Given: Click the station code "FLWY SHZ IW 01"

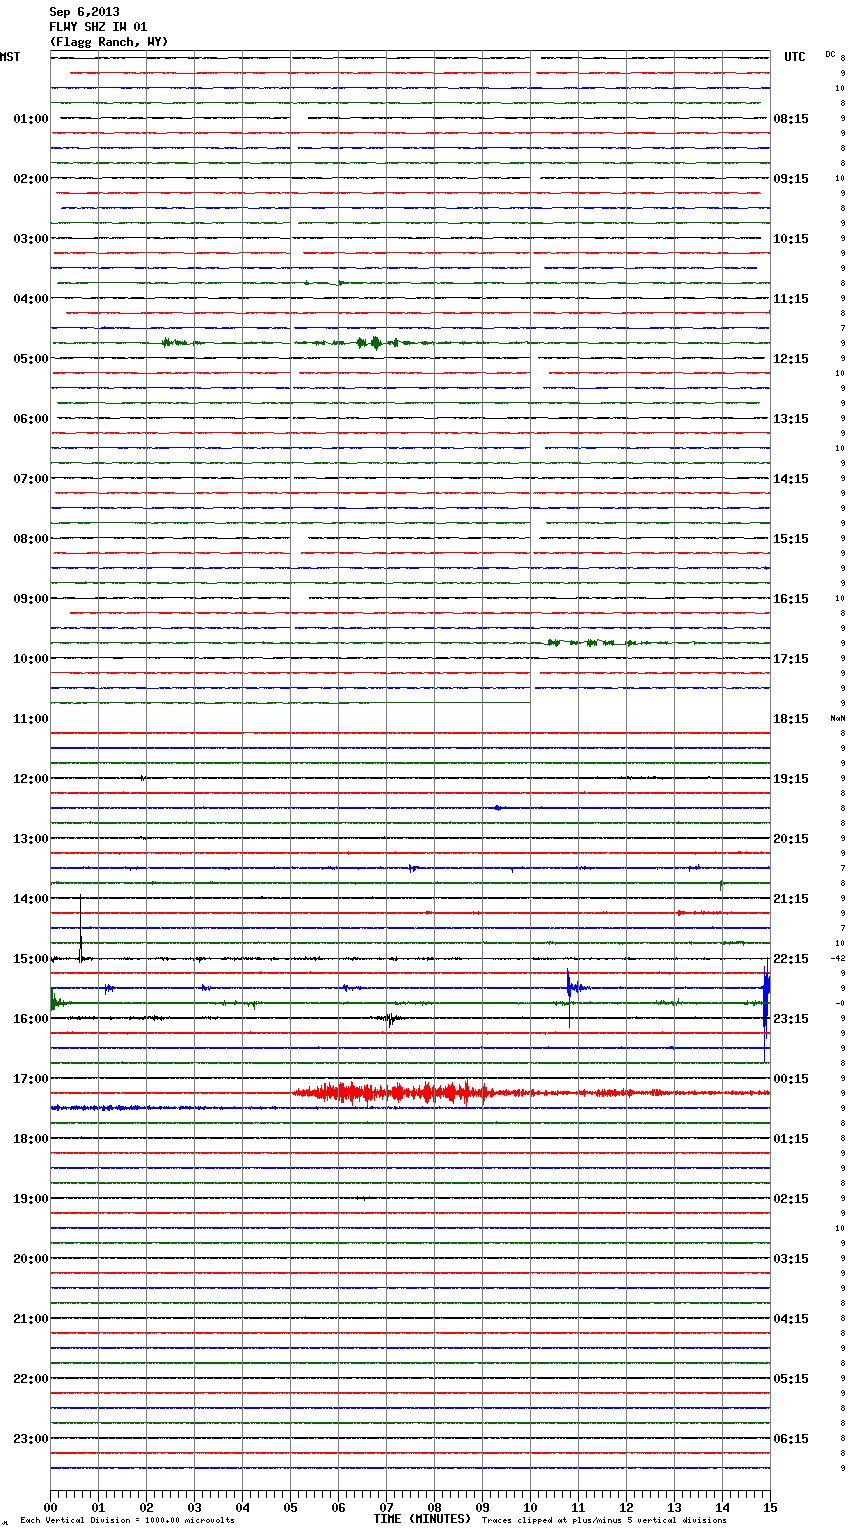Looking at the screenshot, I should (x=98, y=27).
